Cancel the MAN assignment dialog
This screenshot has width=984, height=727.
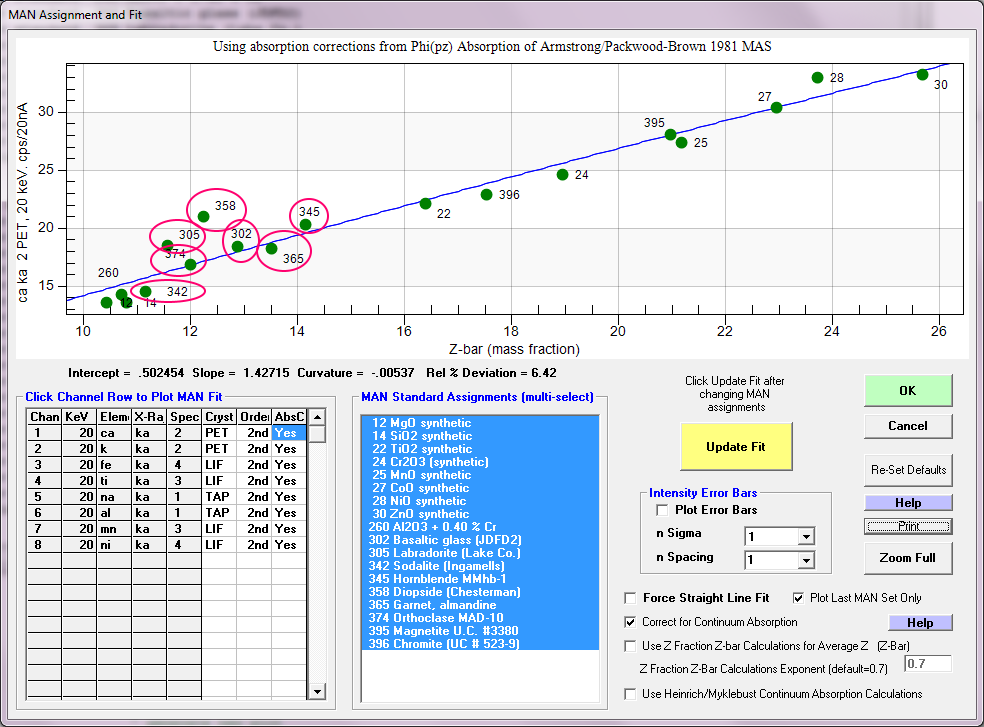(x=907, y=426)
